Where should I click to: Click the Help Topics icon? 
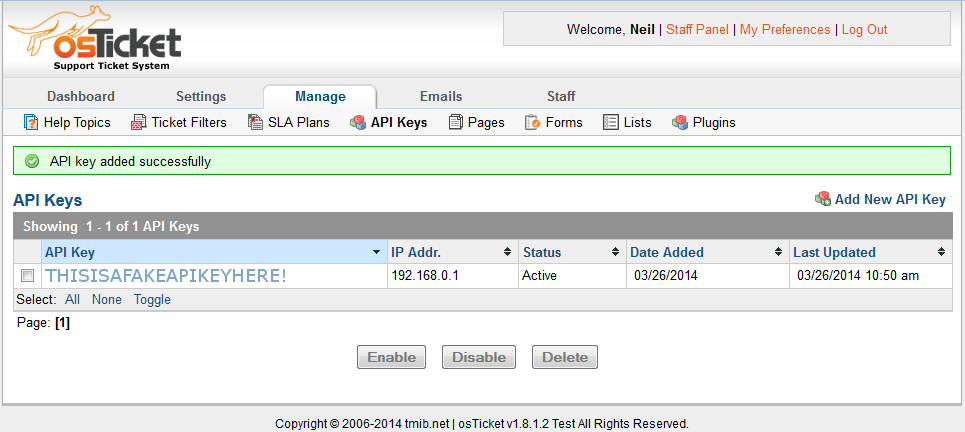click(x=31, y=122)
